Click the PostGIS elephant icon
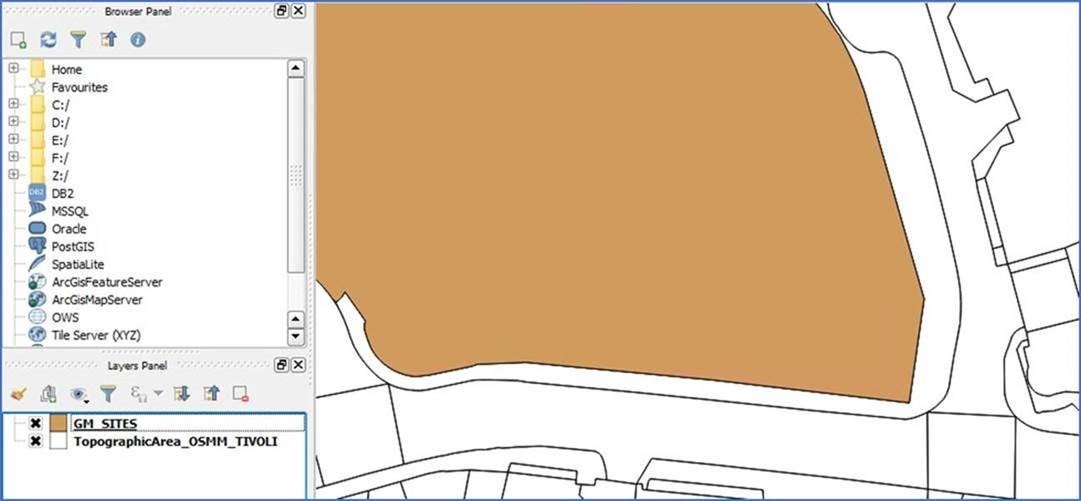 (37, 246)
